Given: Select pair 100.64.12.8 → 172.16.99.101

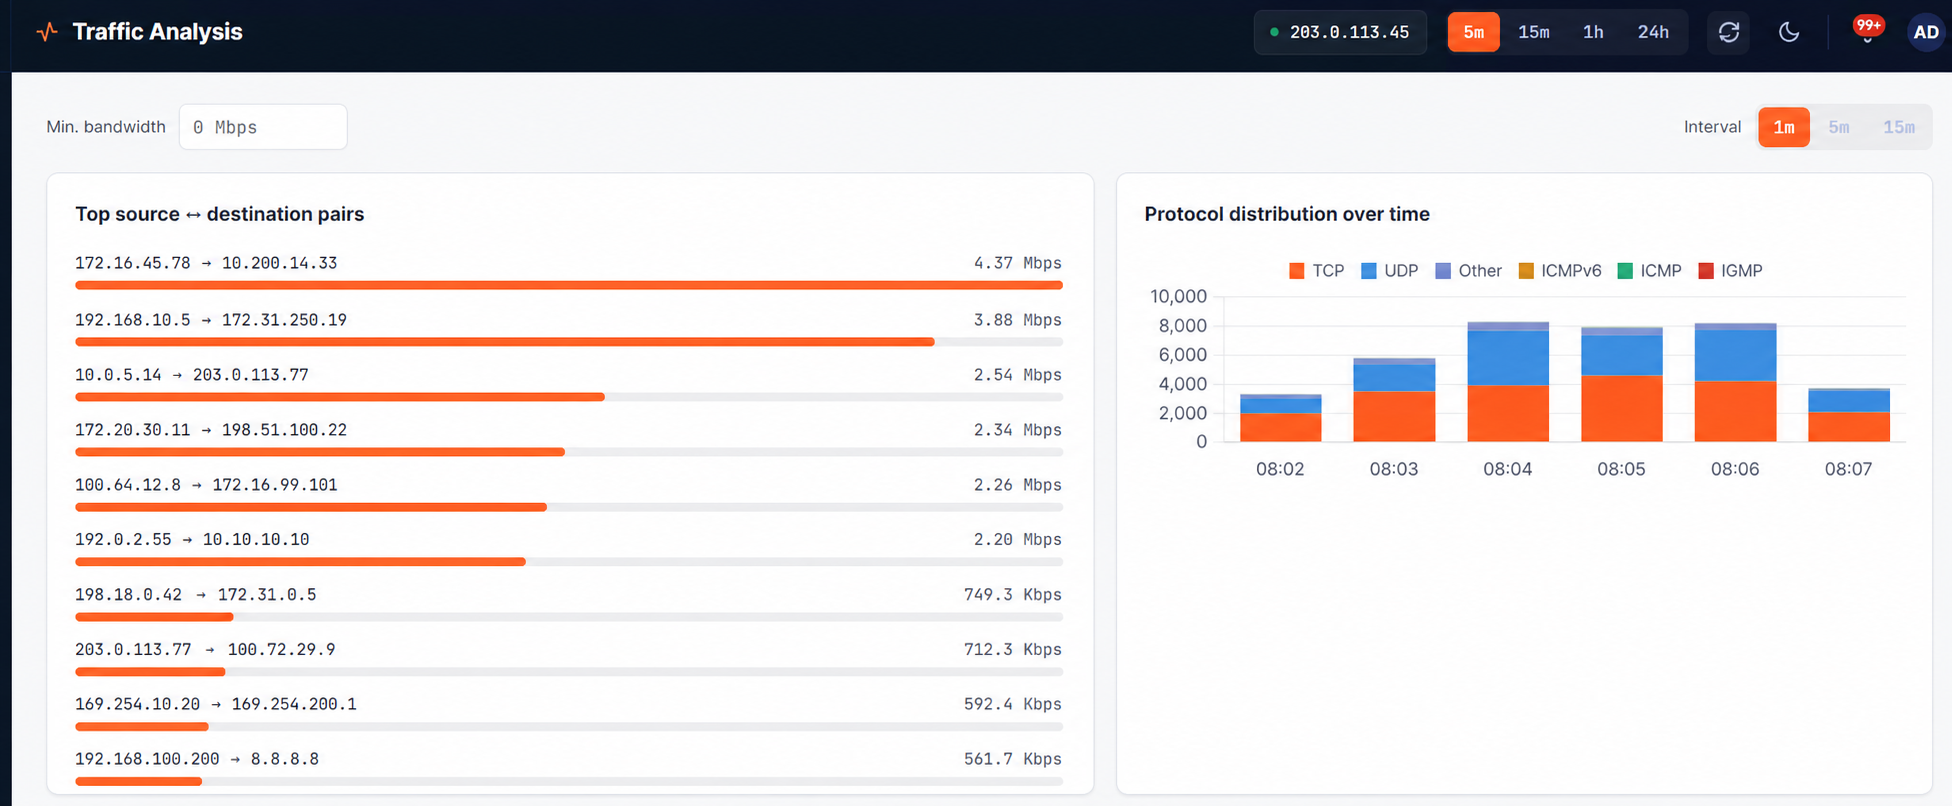Looking at the screenshot, I should (x=569, y=494).
